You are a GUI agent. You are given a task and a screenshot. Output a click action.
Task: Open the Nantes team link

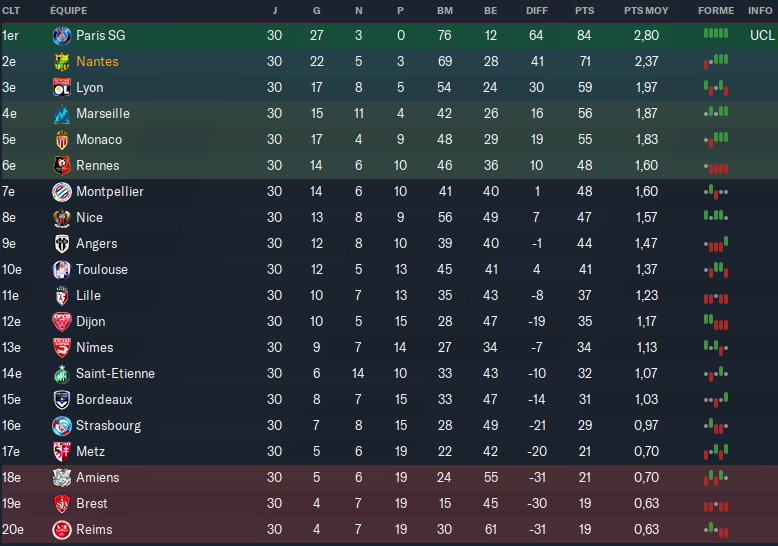[97, 62]
